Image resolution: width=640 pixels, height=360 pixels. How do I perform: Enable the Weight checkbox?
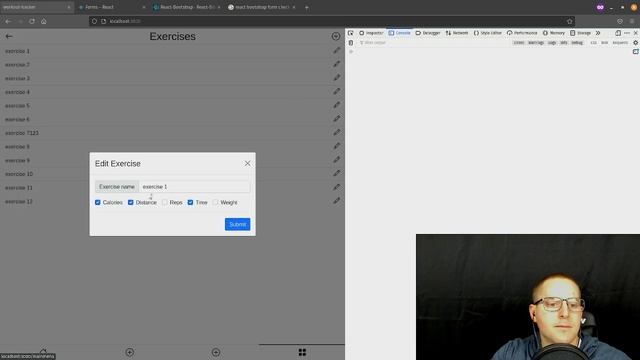[215, 202]
